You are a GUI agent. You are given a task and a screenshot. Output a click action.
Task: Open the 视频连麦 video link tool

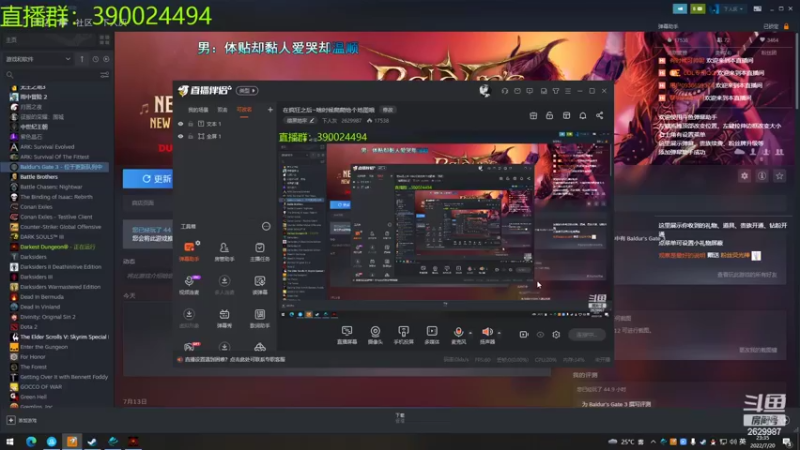pos(189,285)
